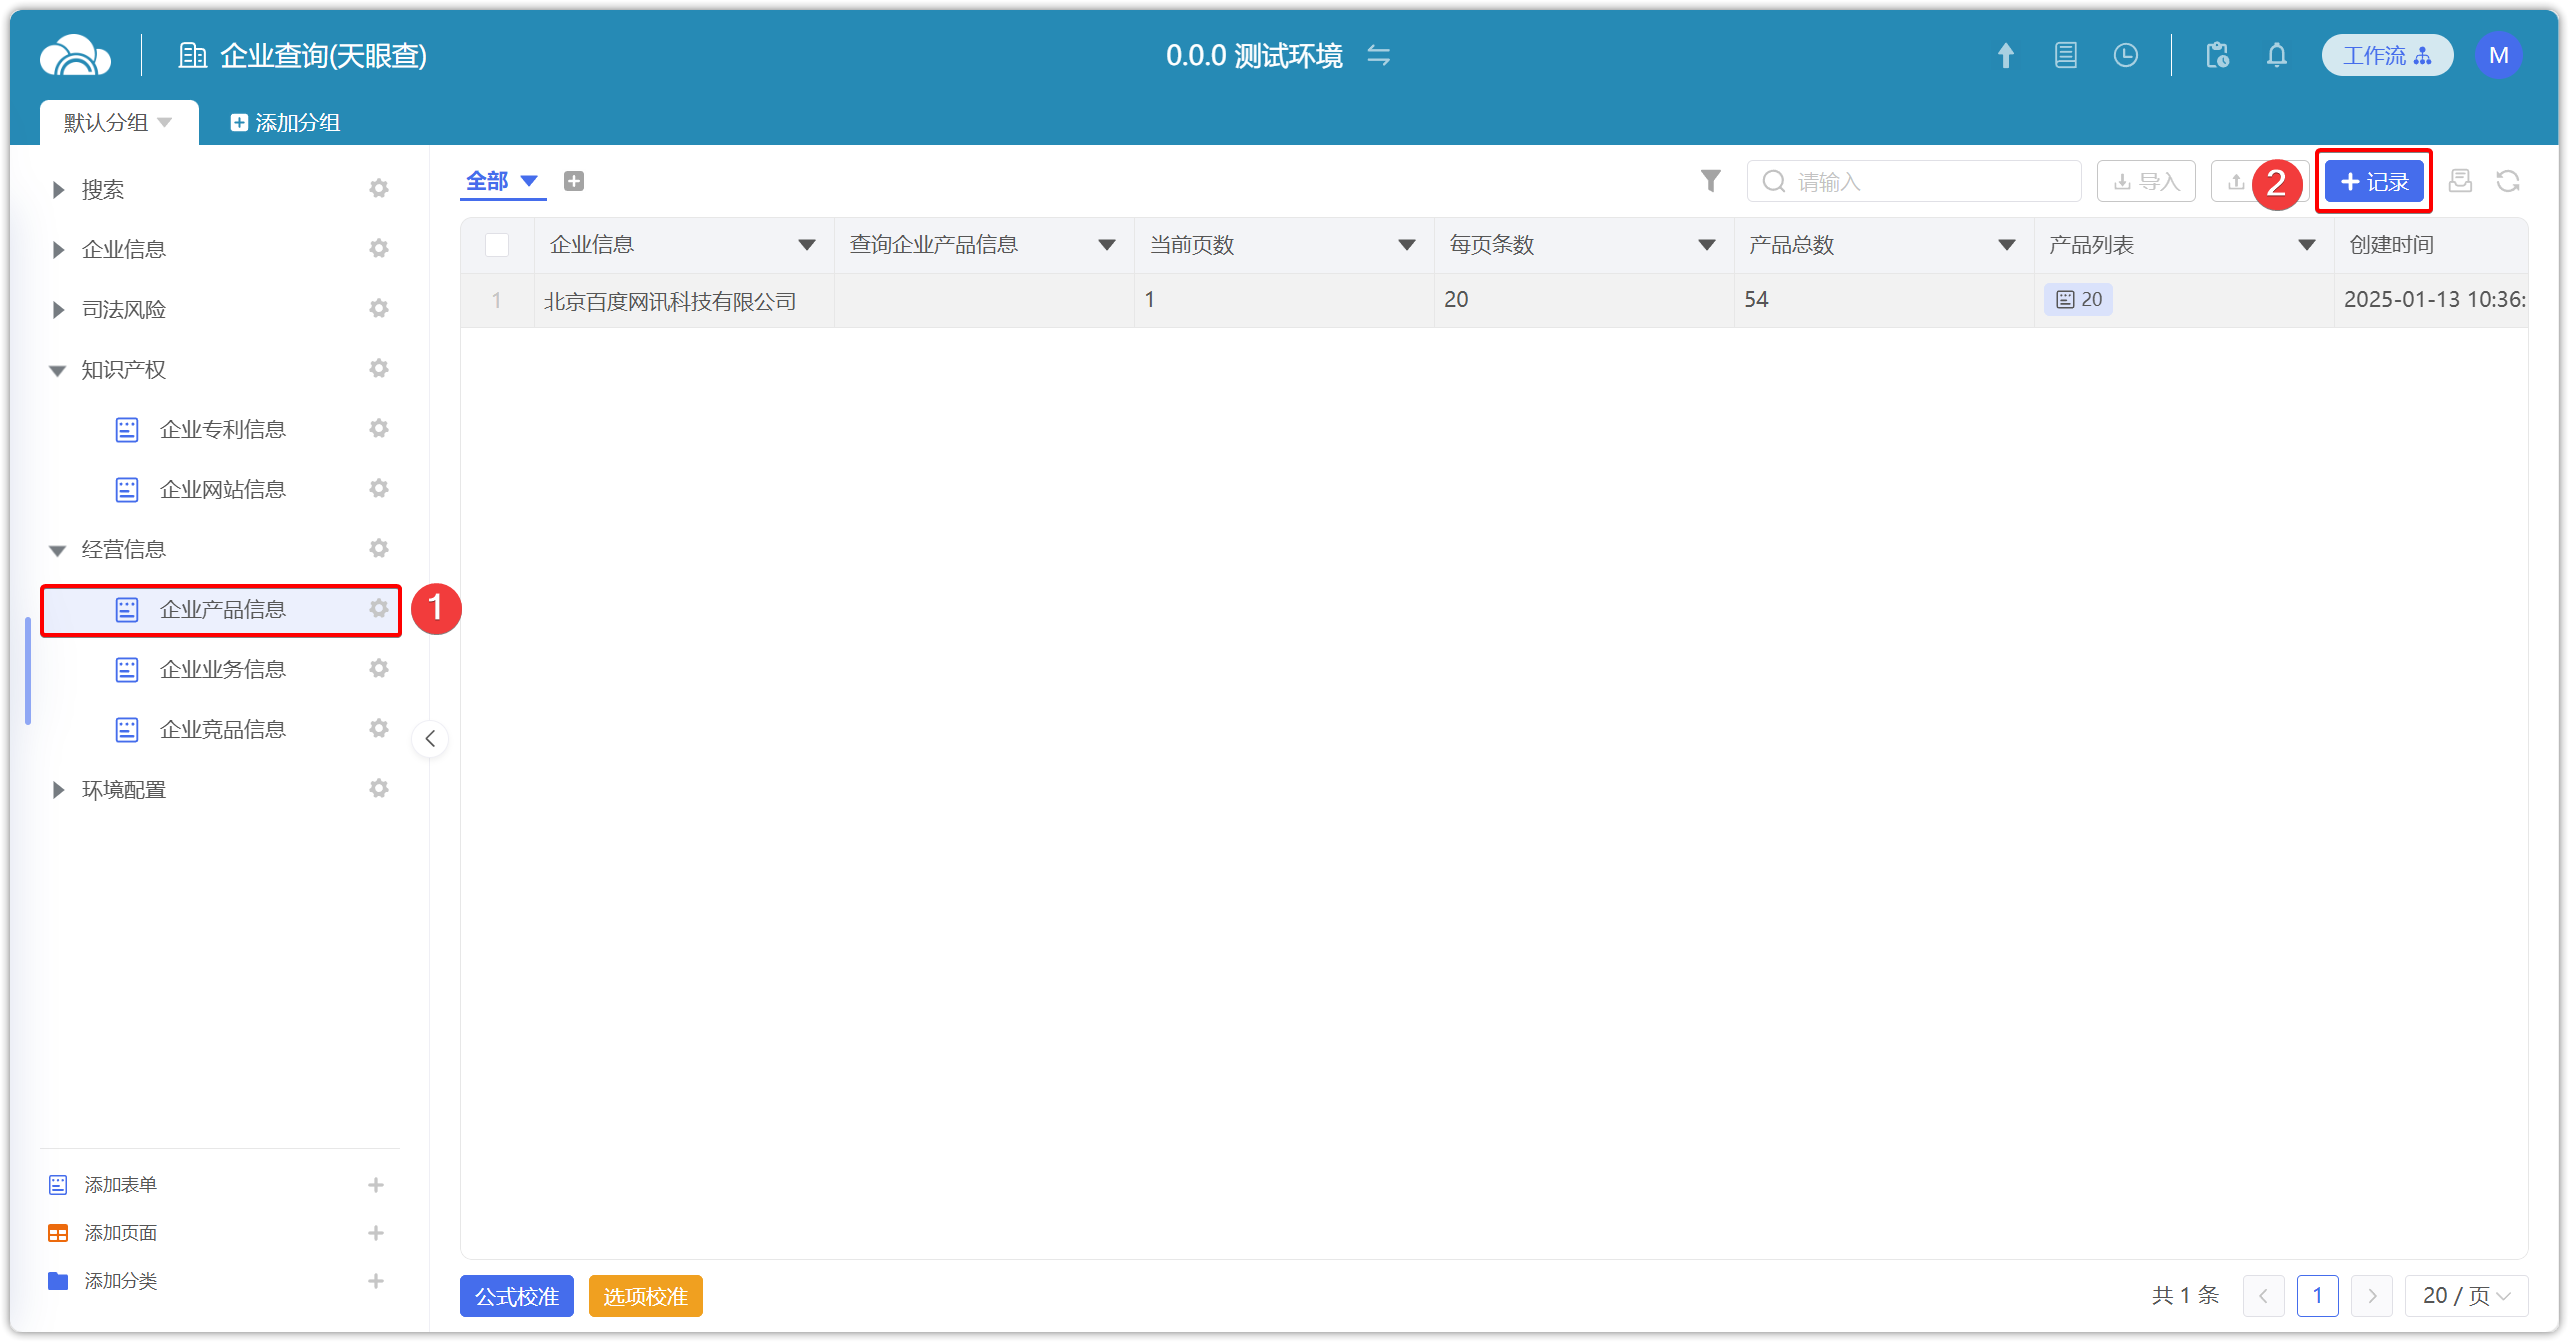Click the 添加分组 tab
Viewport: 2569px width, 1342px height.
[285, 122]
